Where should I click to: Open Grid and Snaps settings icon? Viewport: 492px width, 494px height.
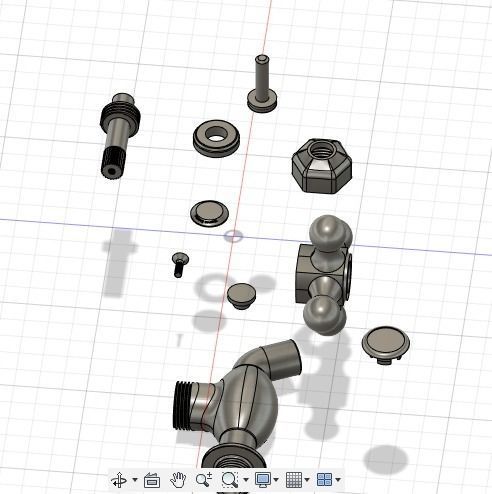[294, 480]
